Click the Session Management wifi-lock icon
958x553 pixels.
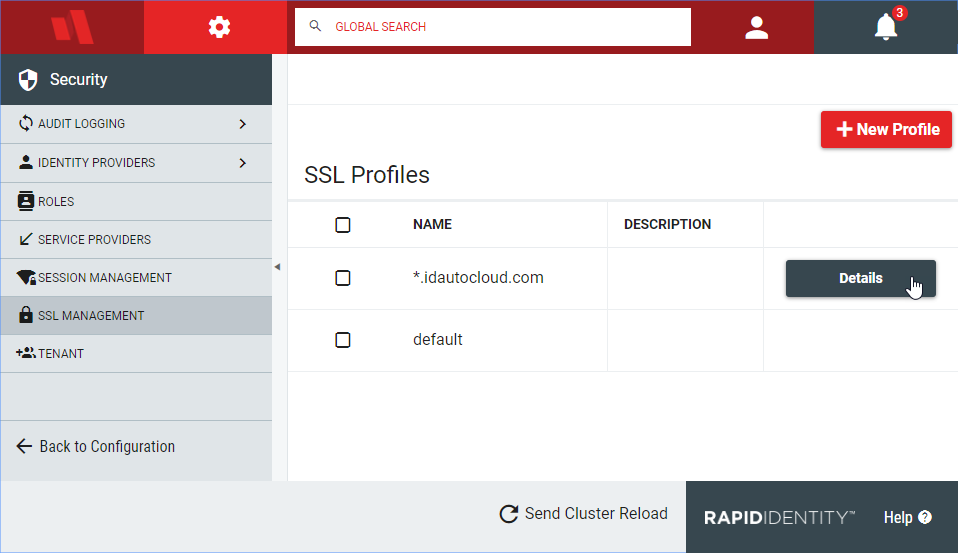26,277
